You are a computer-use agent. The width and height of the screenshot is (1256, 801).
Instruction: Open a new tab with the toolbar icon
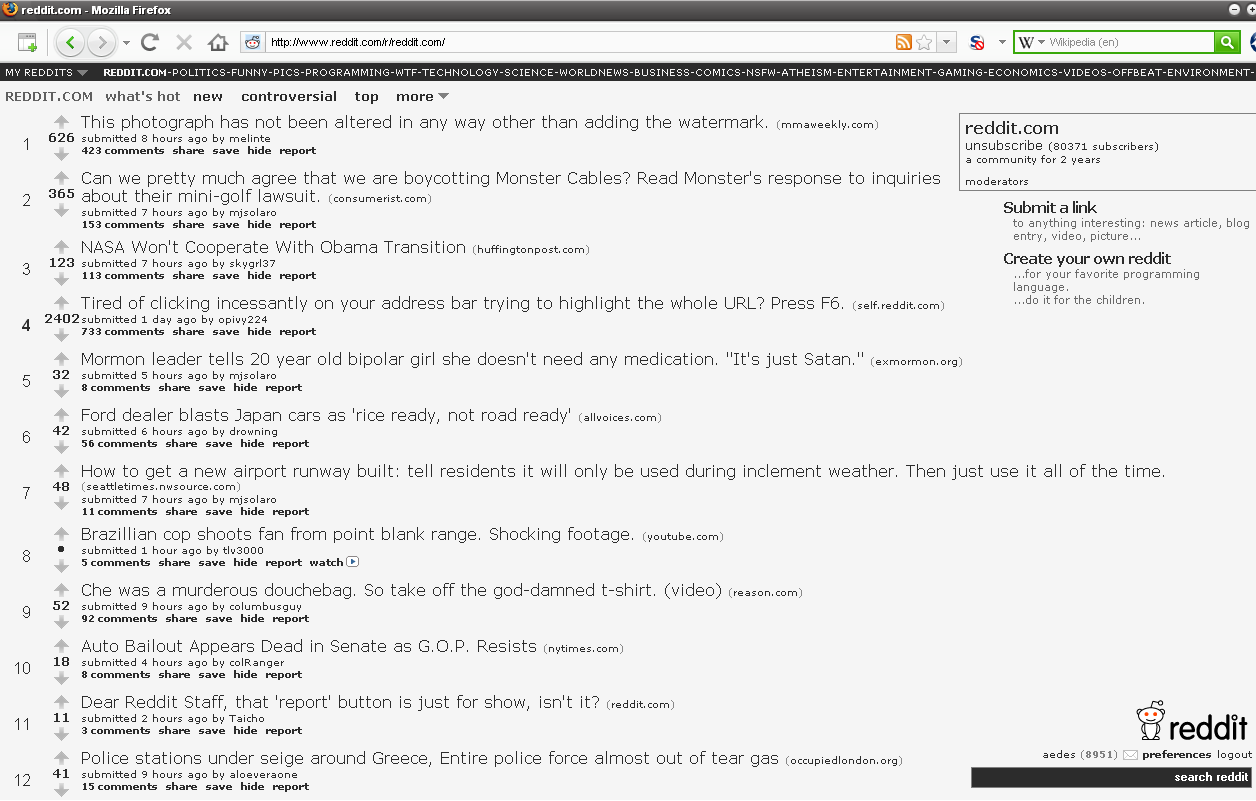point(27,42)
